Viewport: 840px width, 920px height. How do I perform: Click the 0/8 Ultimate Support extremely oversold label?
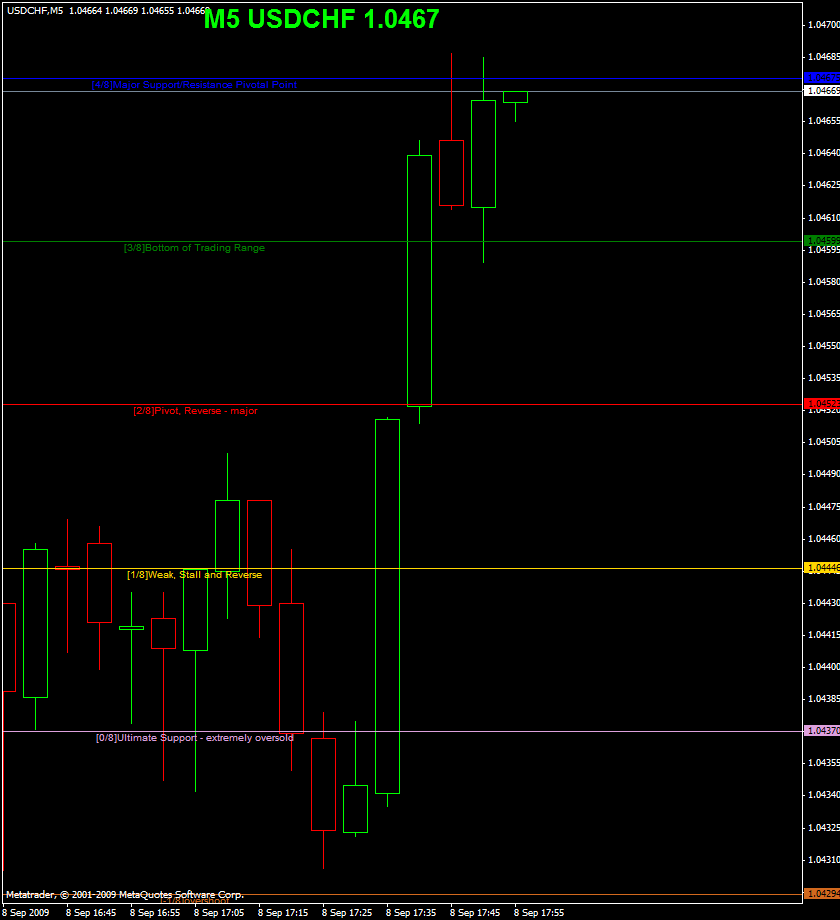[x=195, y=738]
